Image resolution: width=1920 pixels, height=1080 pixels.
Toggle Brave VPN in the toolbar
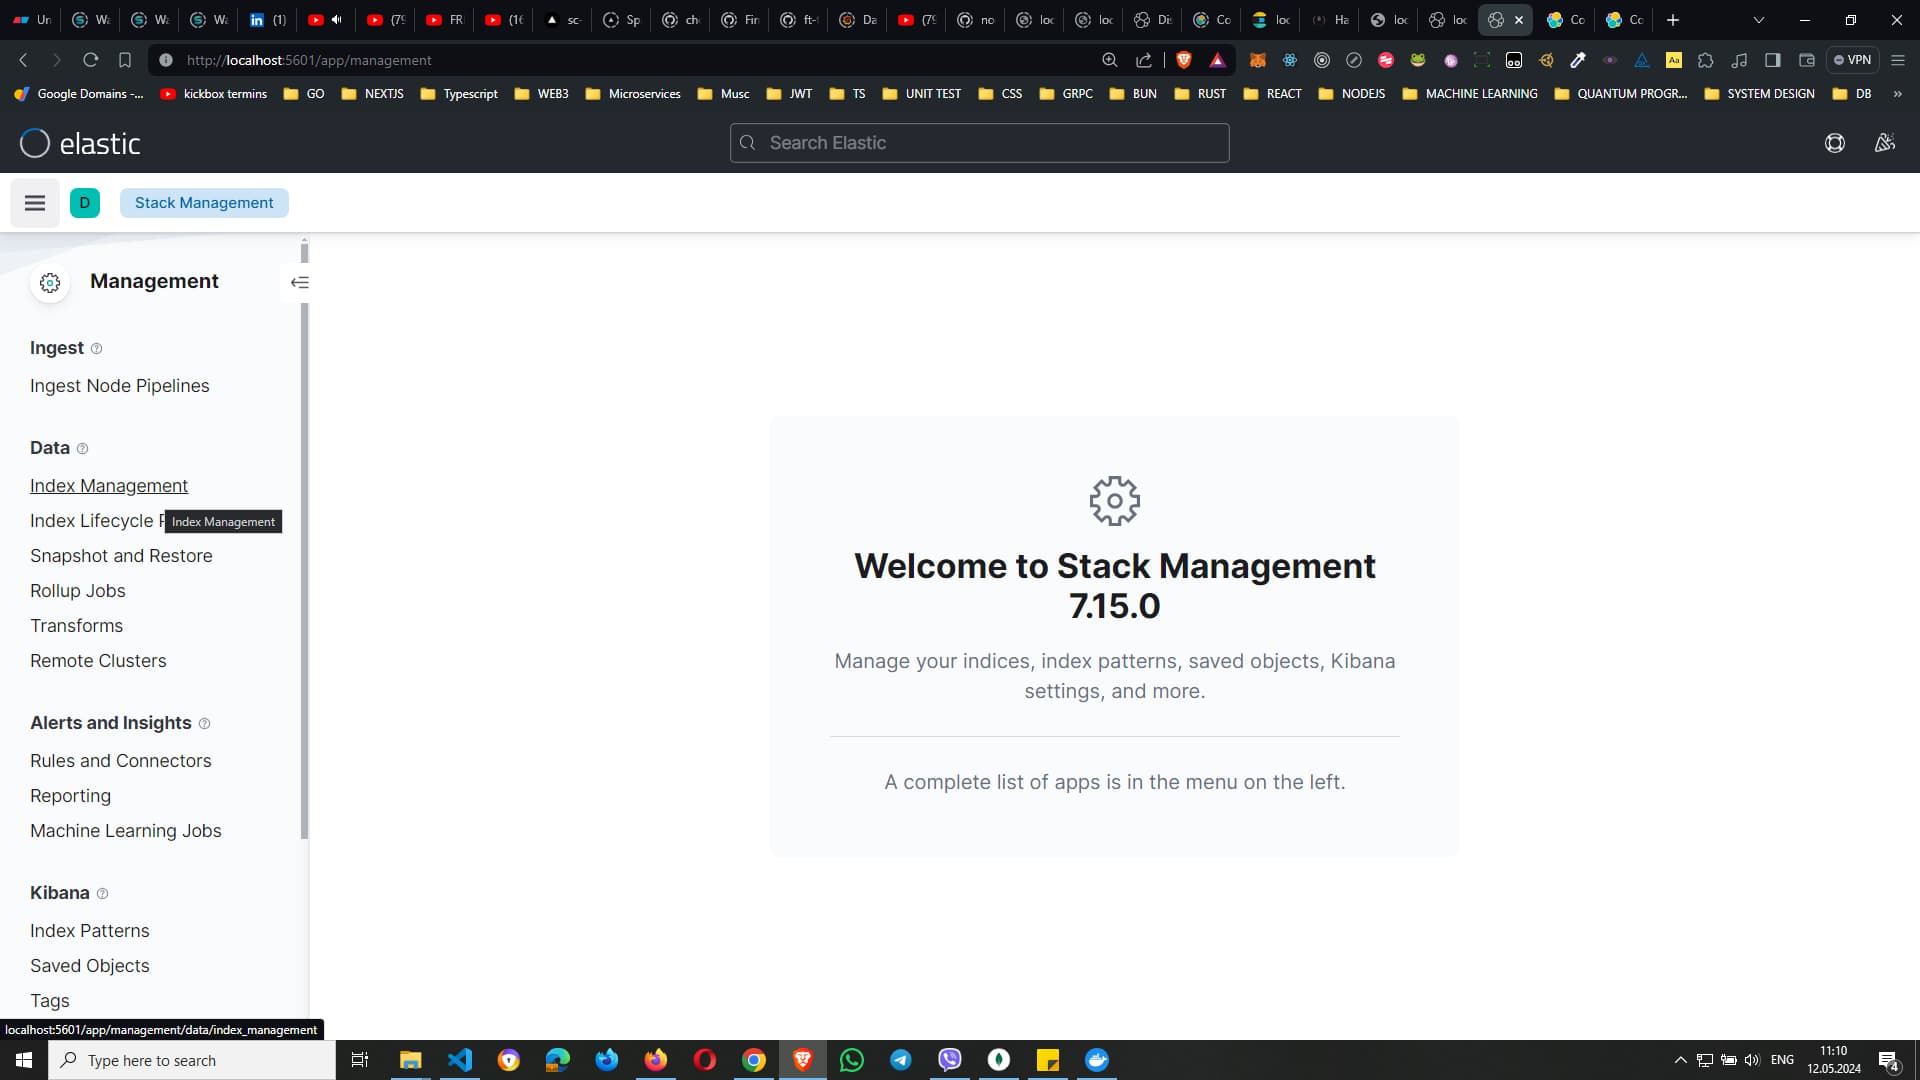[1853, 60]
